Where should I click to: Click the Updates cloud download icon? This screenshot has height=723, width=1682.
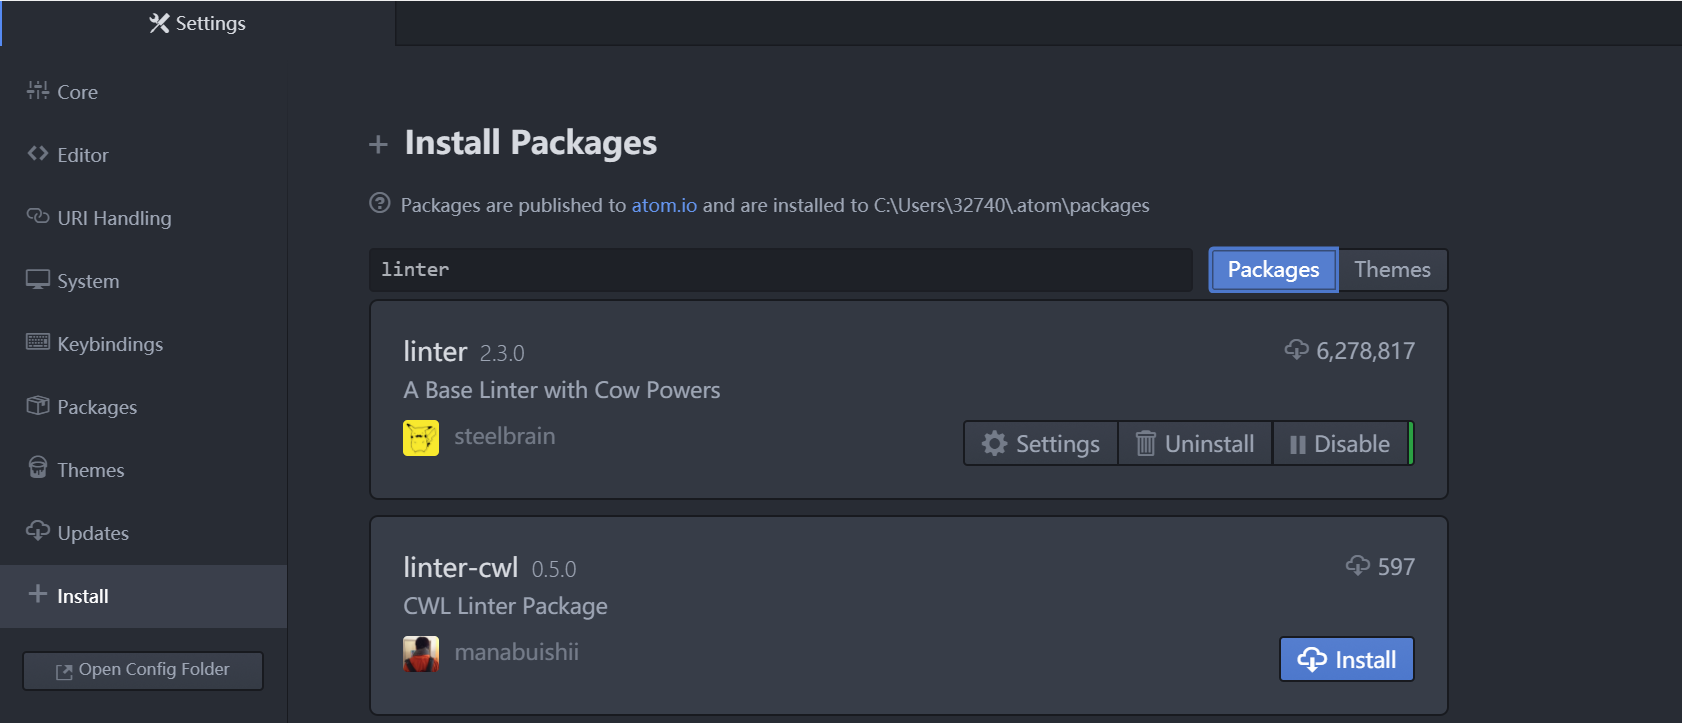[x=38, y=532]
